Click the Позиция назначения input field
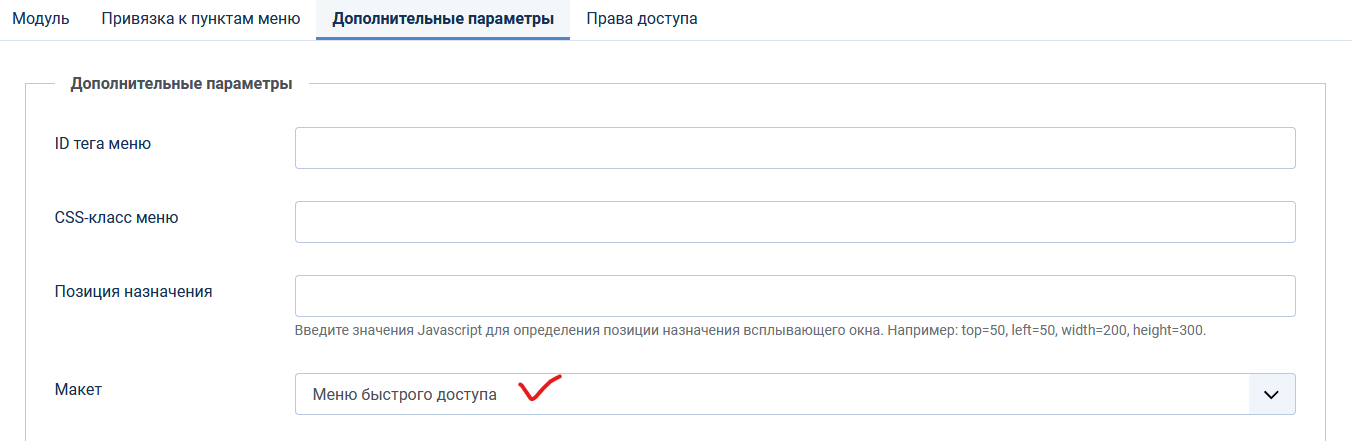 795,296
